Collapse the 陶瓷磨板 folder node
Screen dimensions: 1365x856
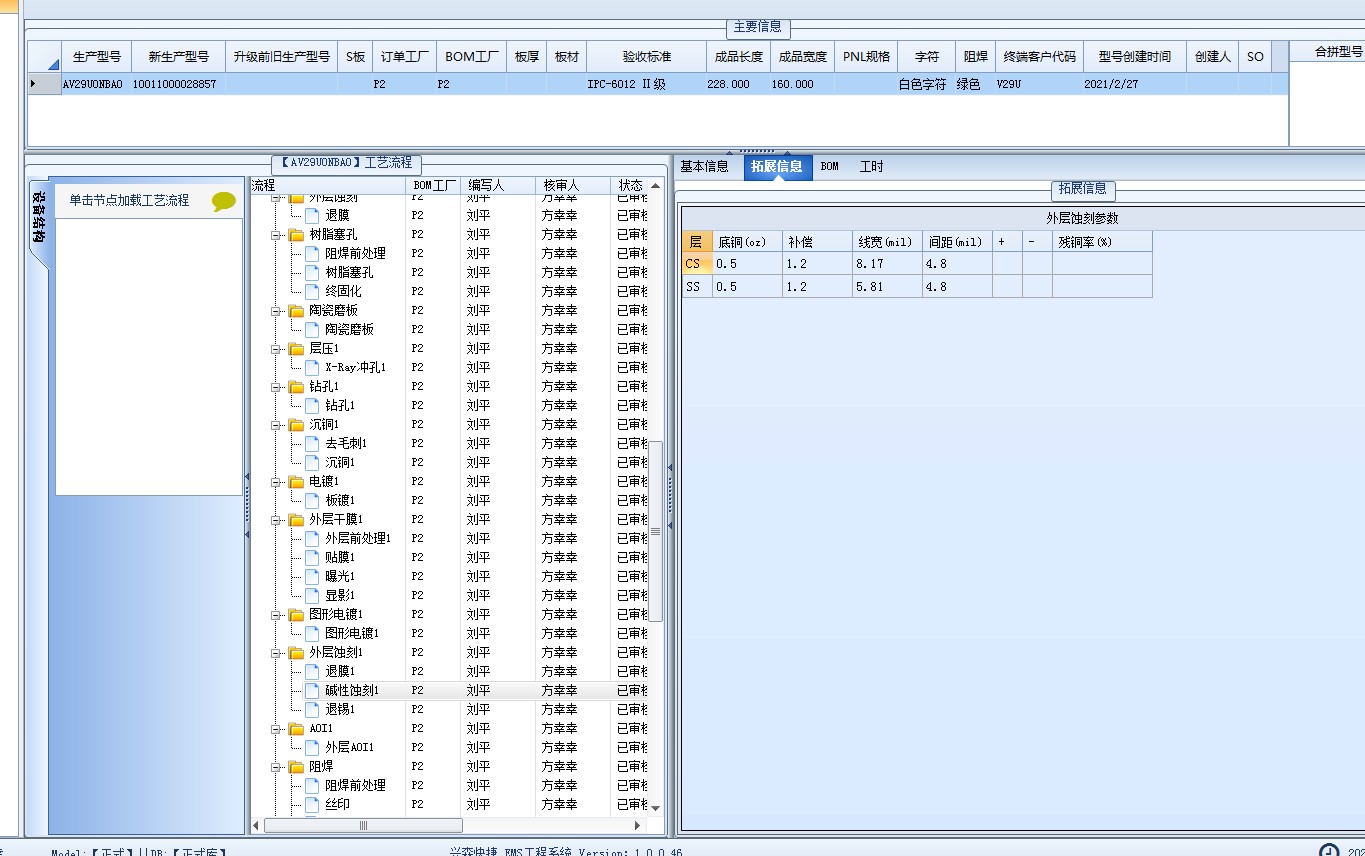click(275, 310)
